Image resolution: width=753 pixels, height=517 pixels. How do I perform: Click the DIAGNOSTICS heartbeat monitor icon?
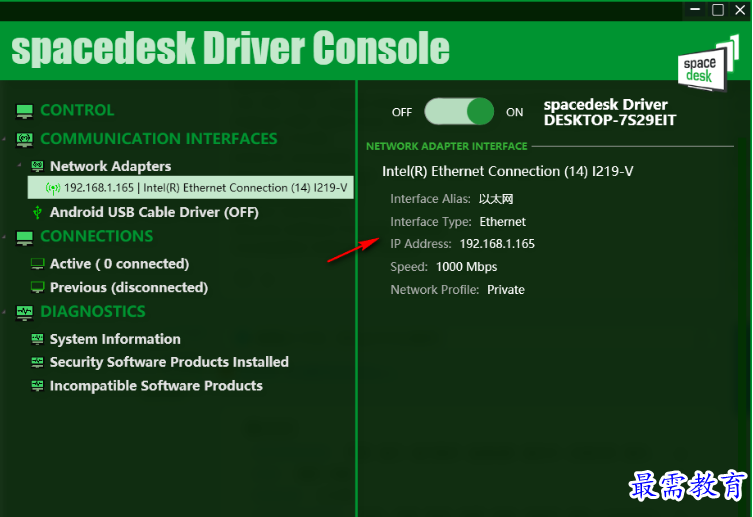coord(24,313)
